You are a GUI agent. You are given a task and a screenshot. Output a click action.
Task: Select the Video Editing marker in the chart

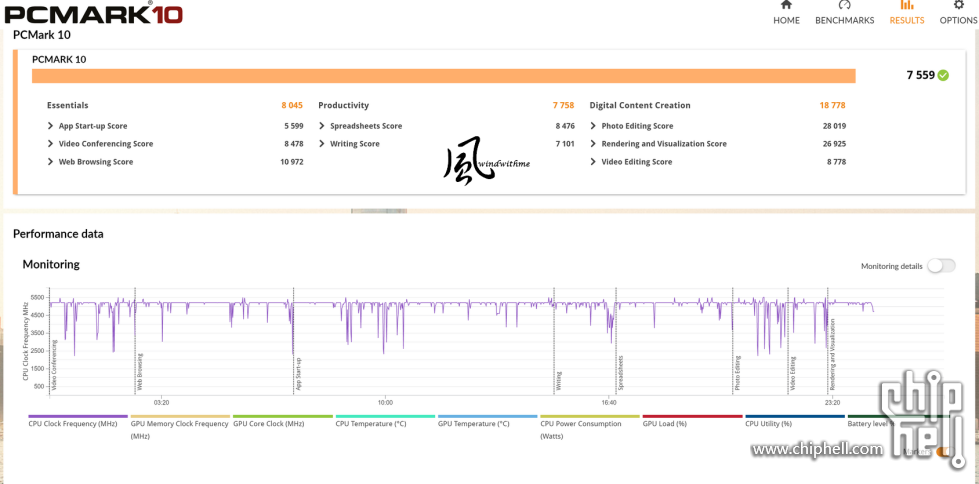point(793,373)
